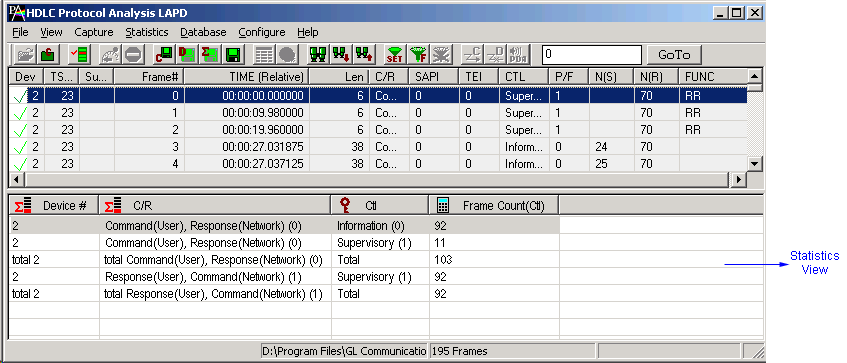The image size is (847, 363).
Task: Open the Configure menu
Action: click(262, 32)
